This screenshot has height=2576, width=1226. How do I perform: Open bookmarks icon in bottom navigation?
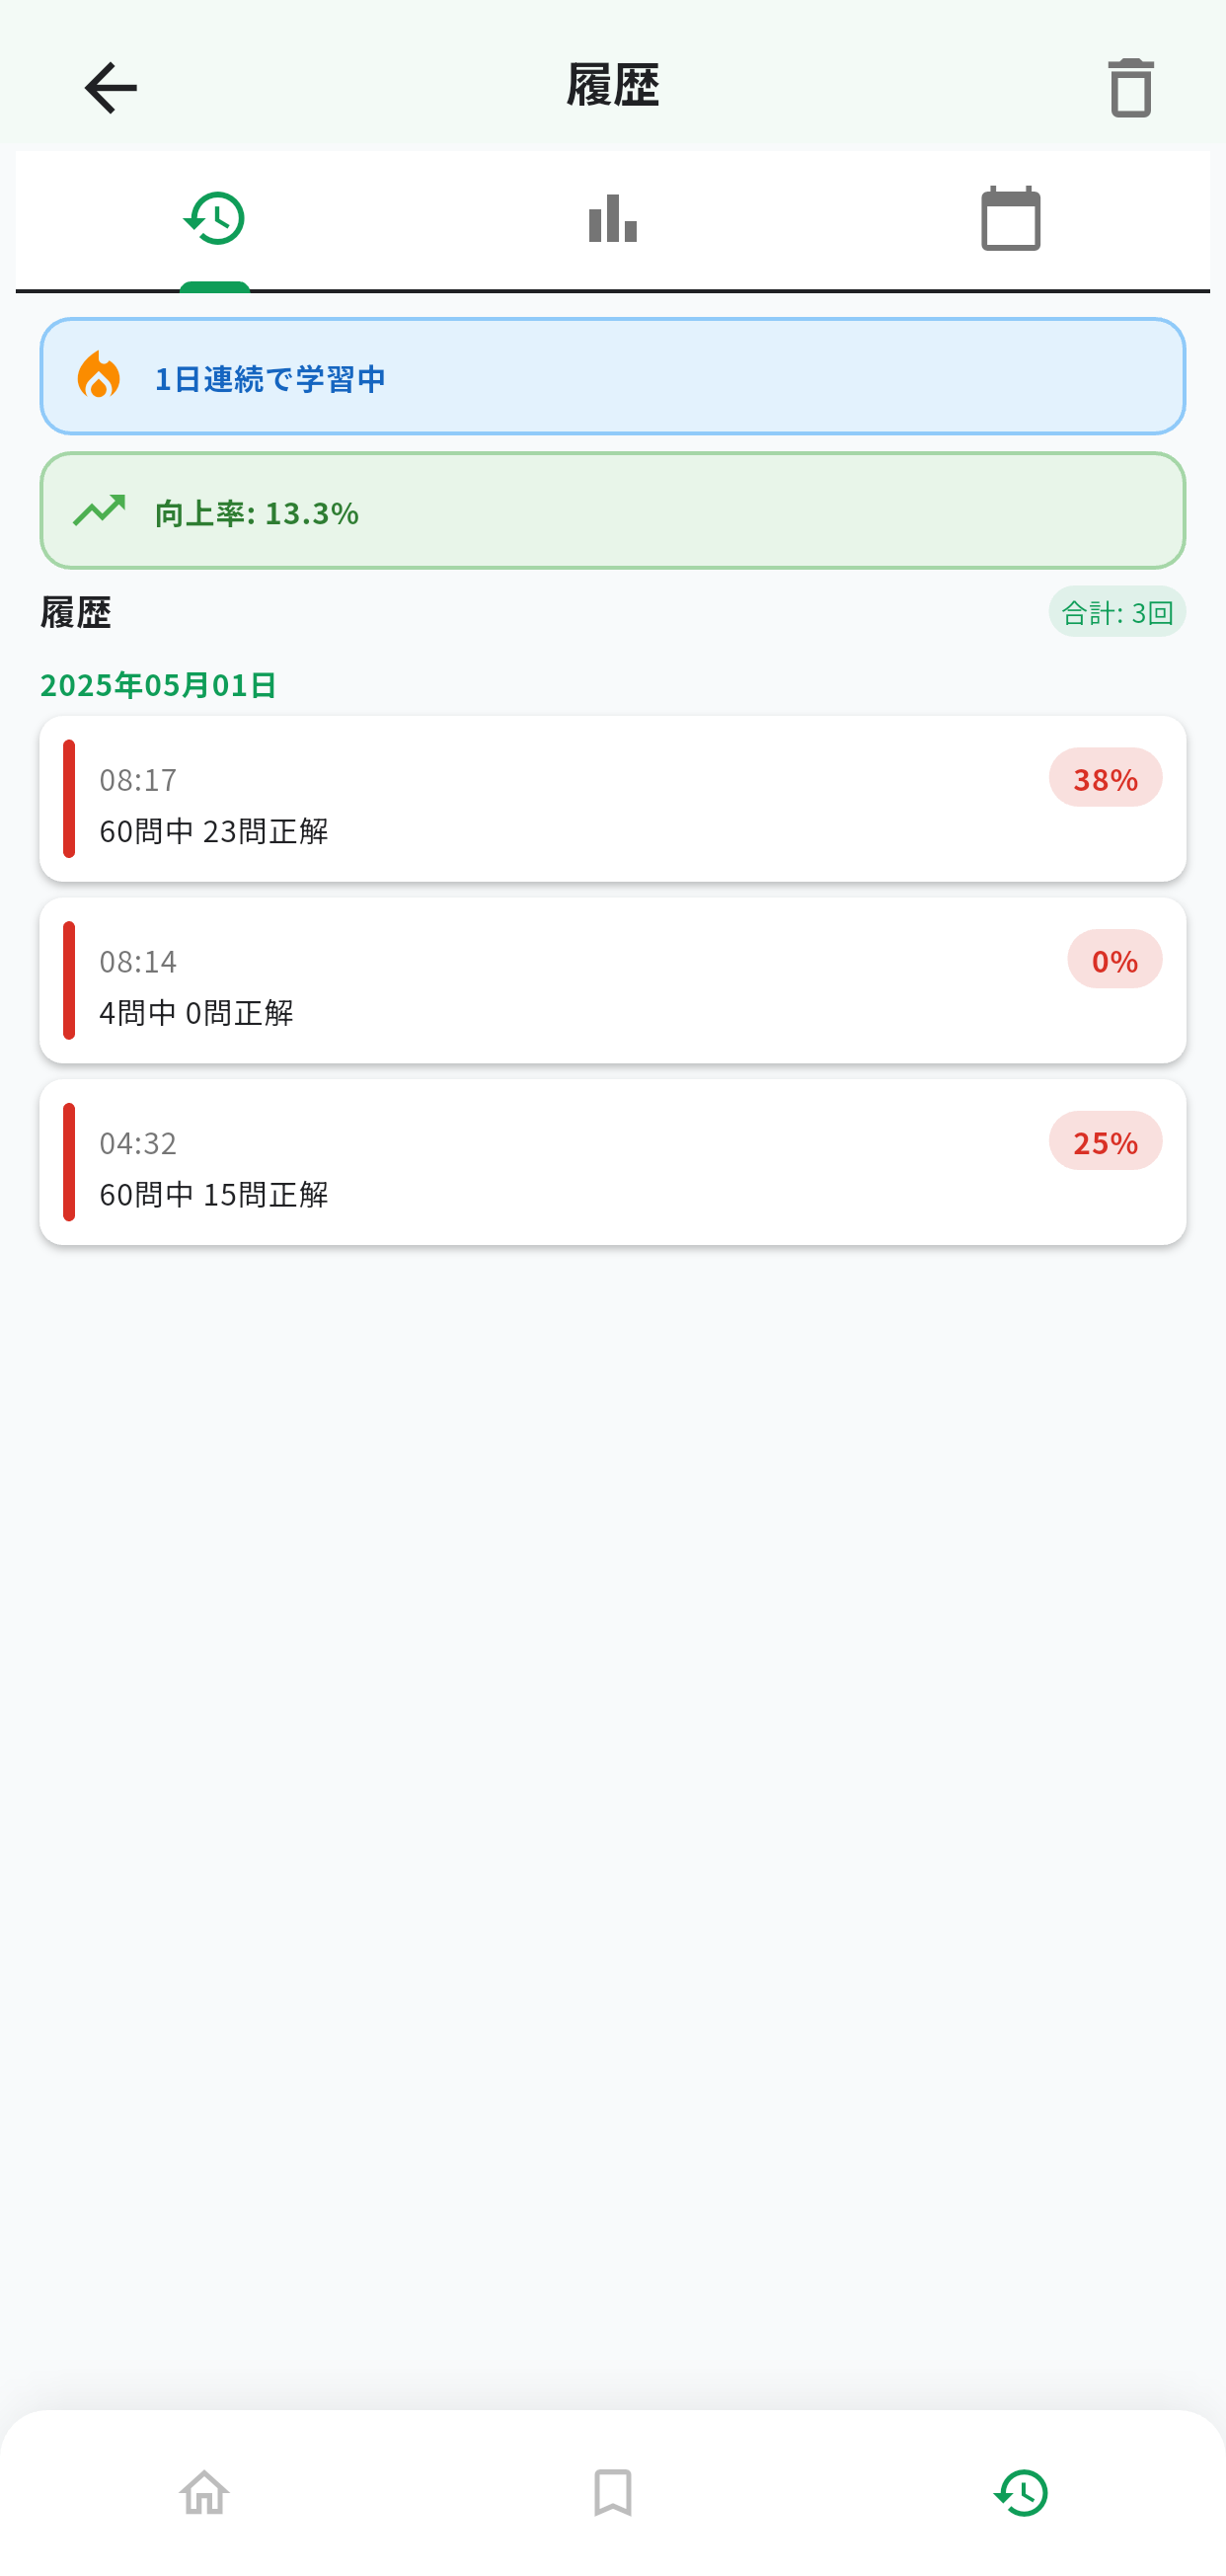612,2492
